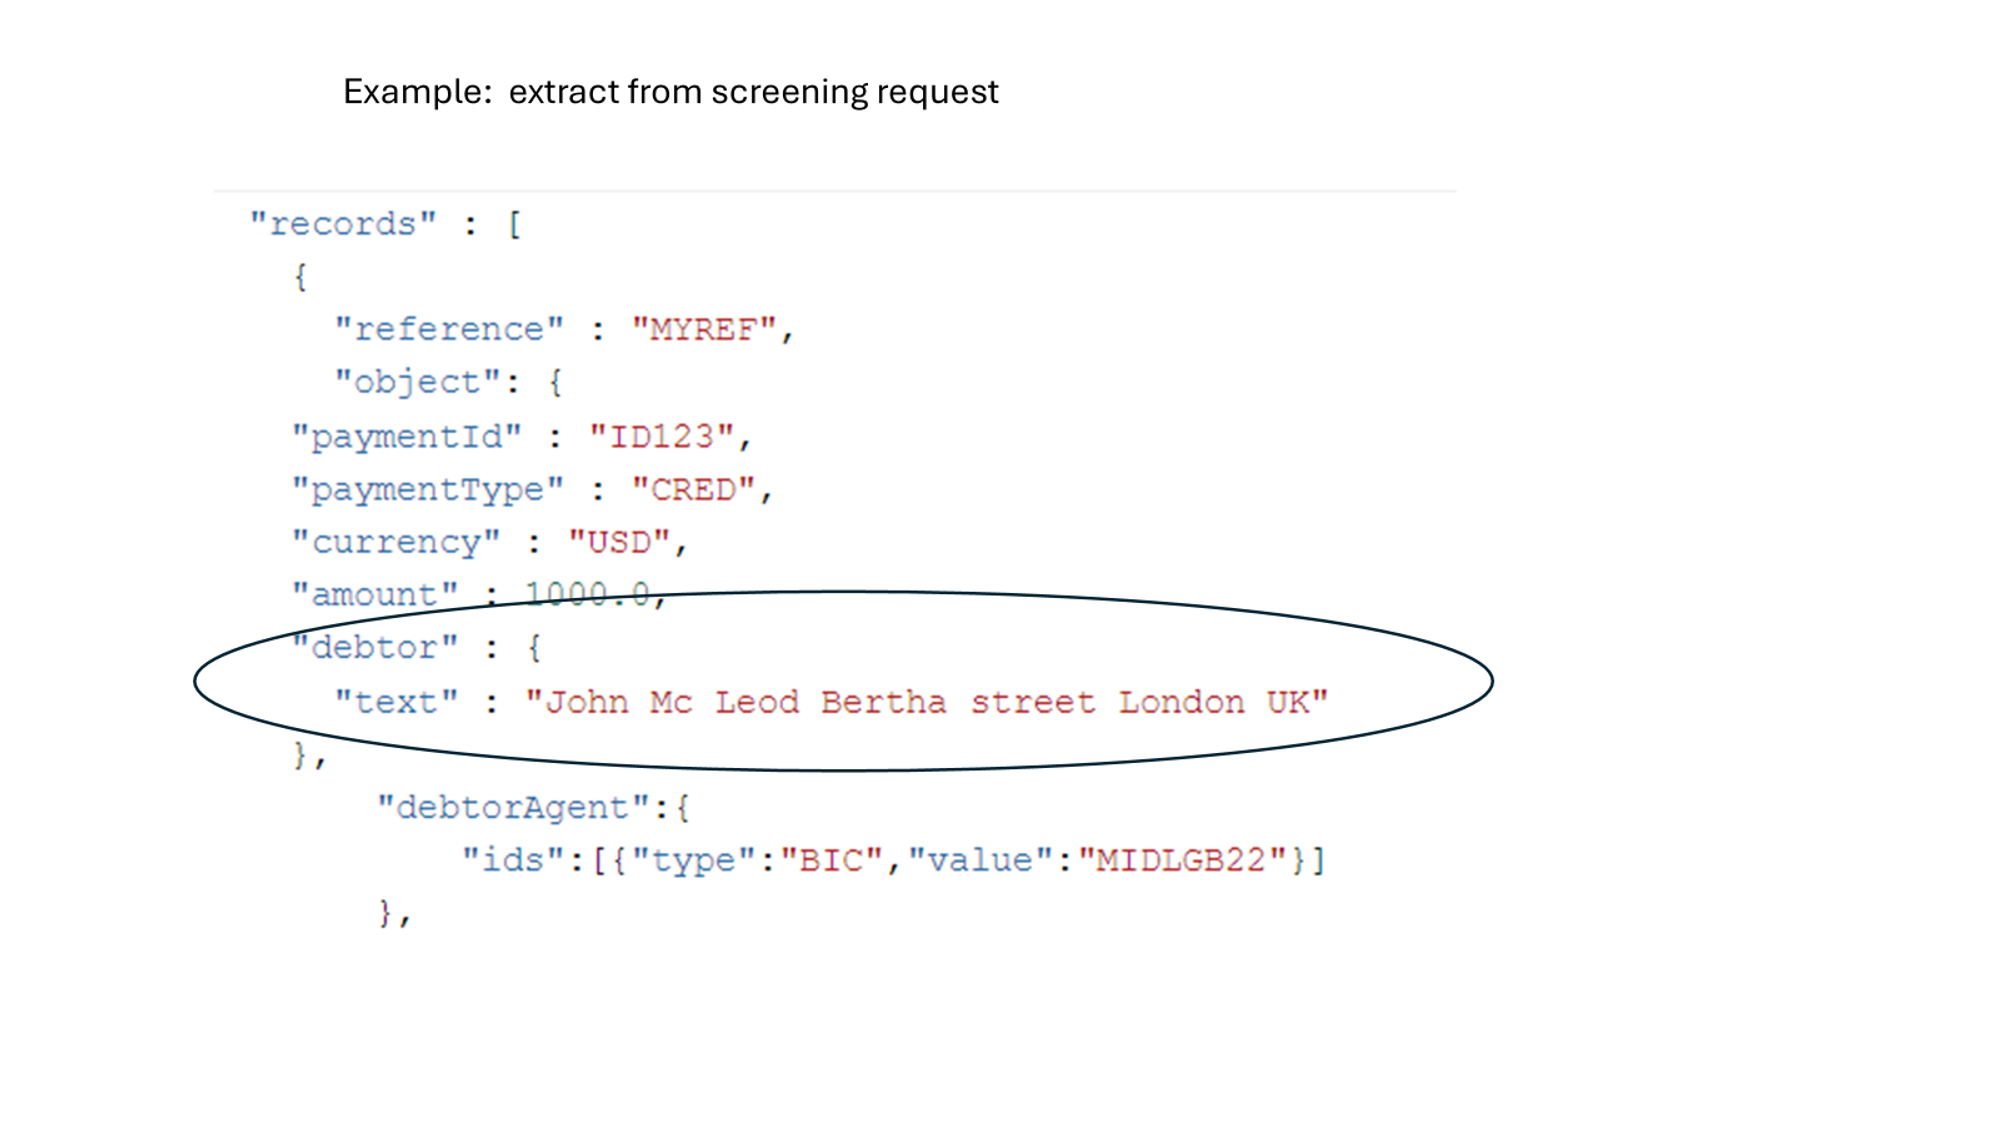Image resolution: width=2000 pixels, height=1125 pixels.
Task: Select the "MIDLGB22" value
Action: (x=1181, y=861)
